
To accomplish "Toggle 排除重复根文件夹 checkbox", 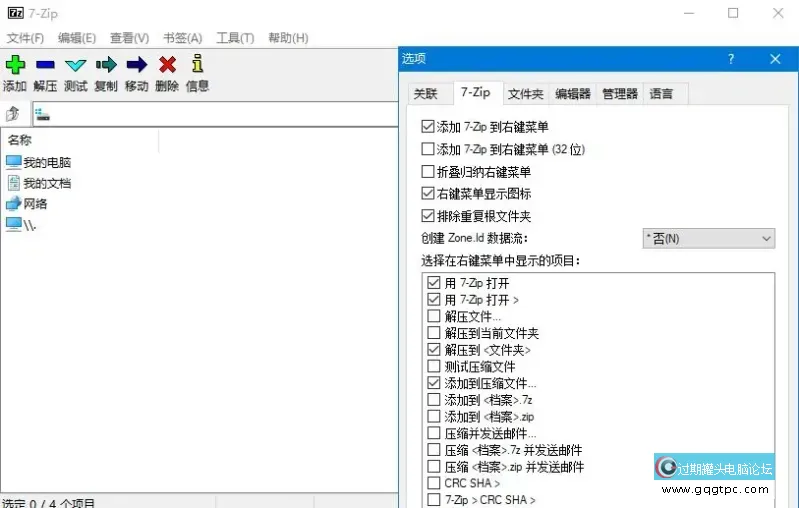I will click(428, 216).
